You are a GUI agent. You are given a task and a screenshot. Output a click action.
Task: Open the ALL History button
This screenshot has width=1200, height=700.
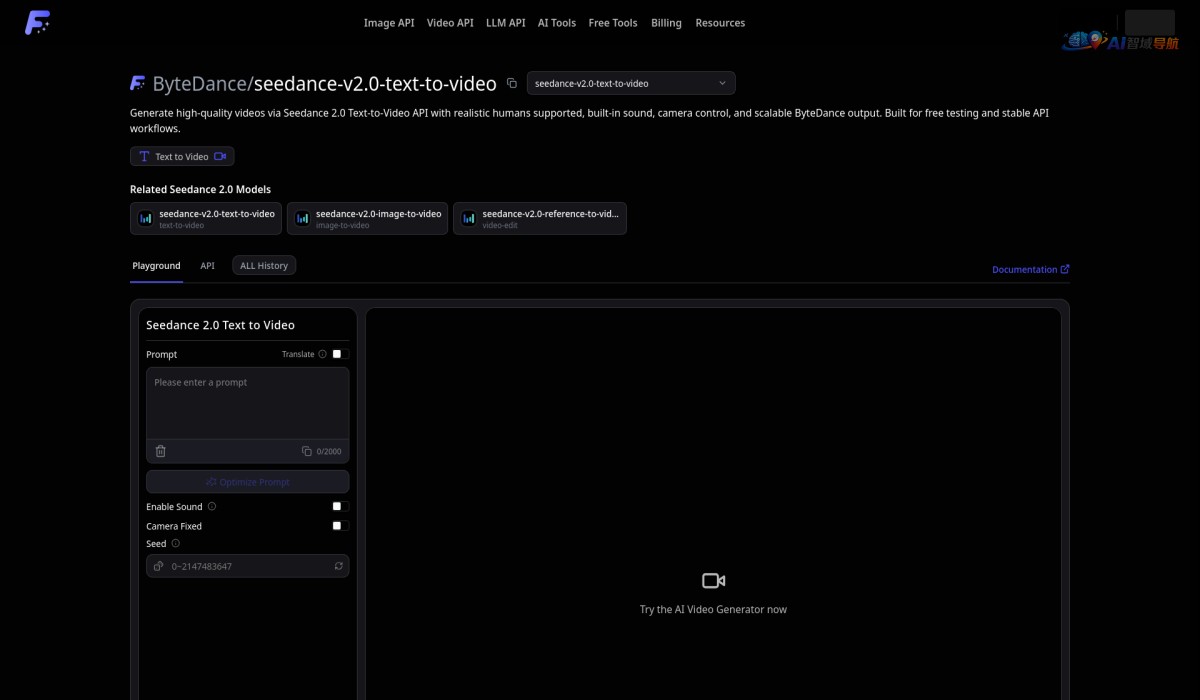pos(264,266)
